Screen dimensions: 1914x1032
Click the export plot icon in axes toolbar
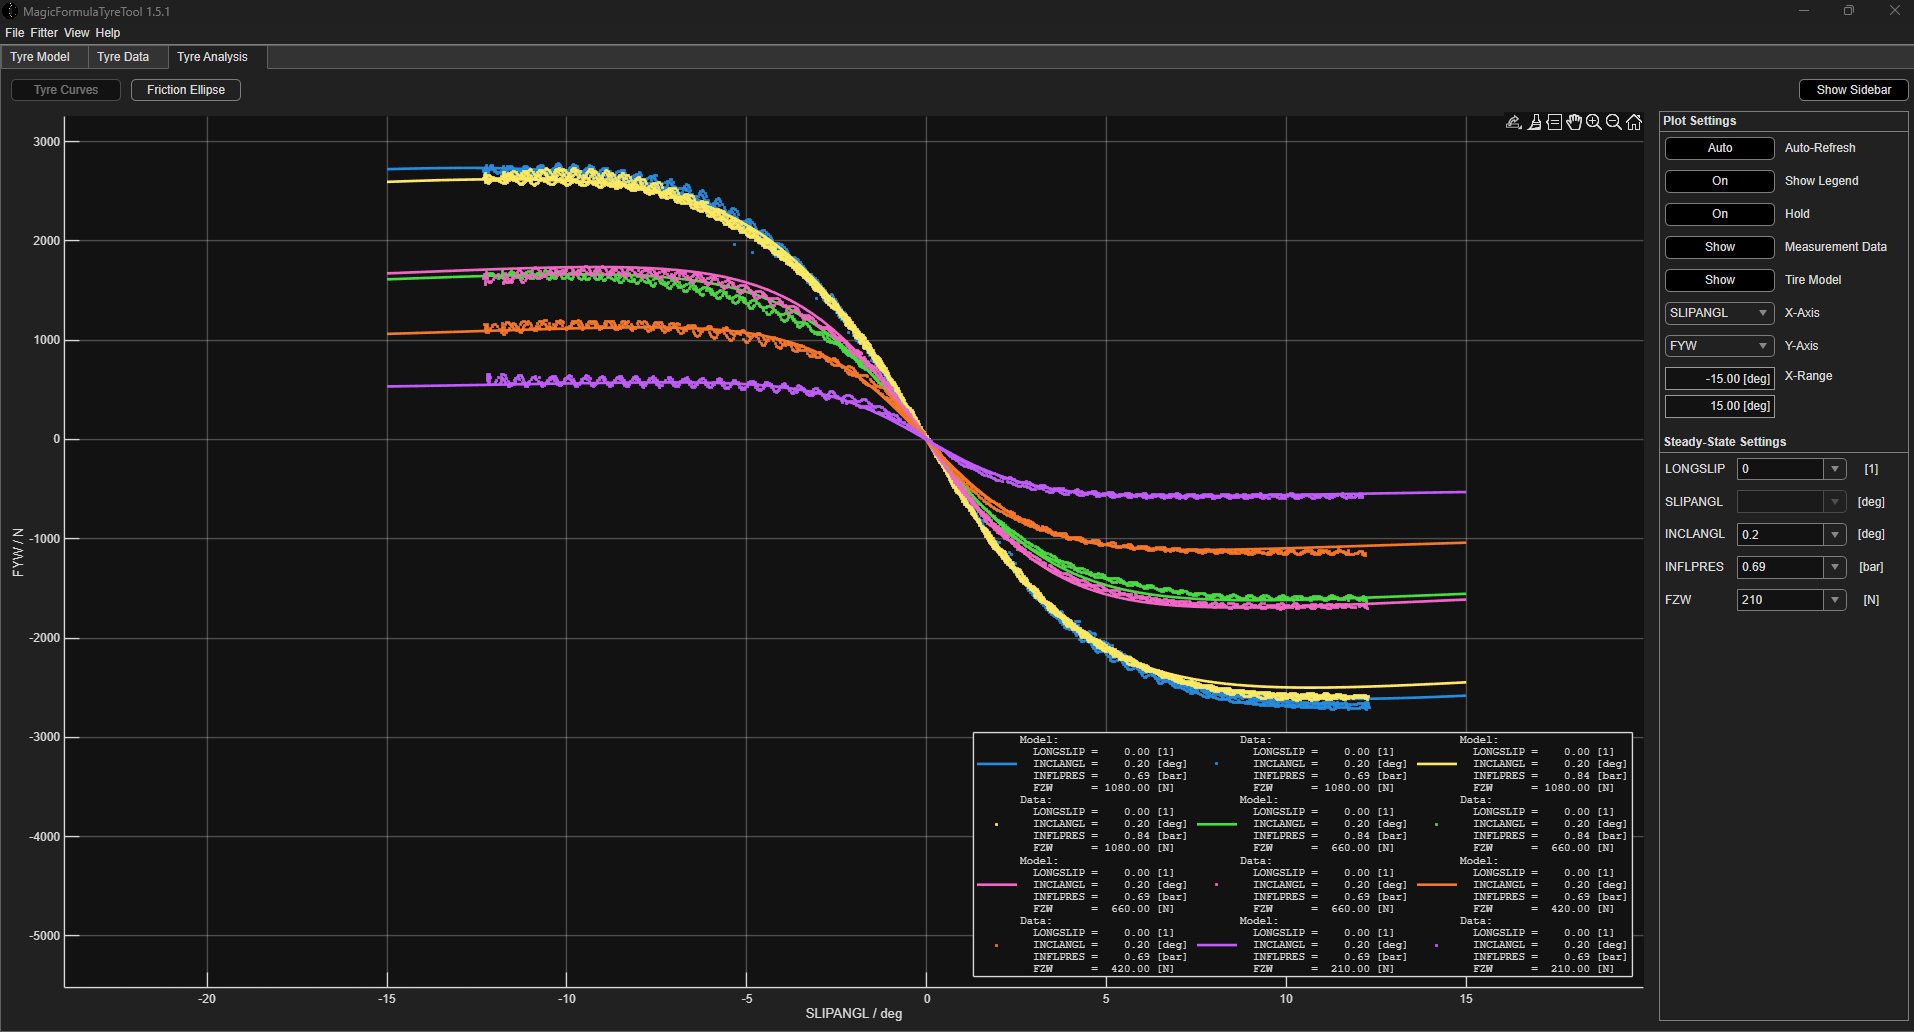click(1514, 122)
